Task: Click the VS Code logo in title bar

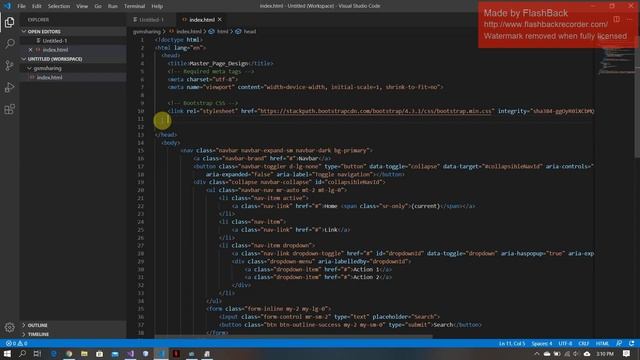Action: (x=7, y=6)
